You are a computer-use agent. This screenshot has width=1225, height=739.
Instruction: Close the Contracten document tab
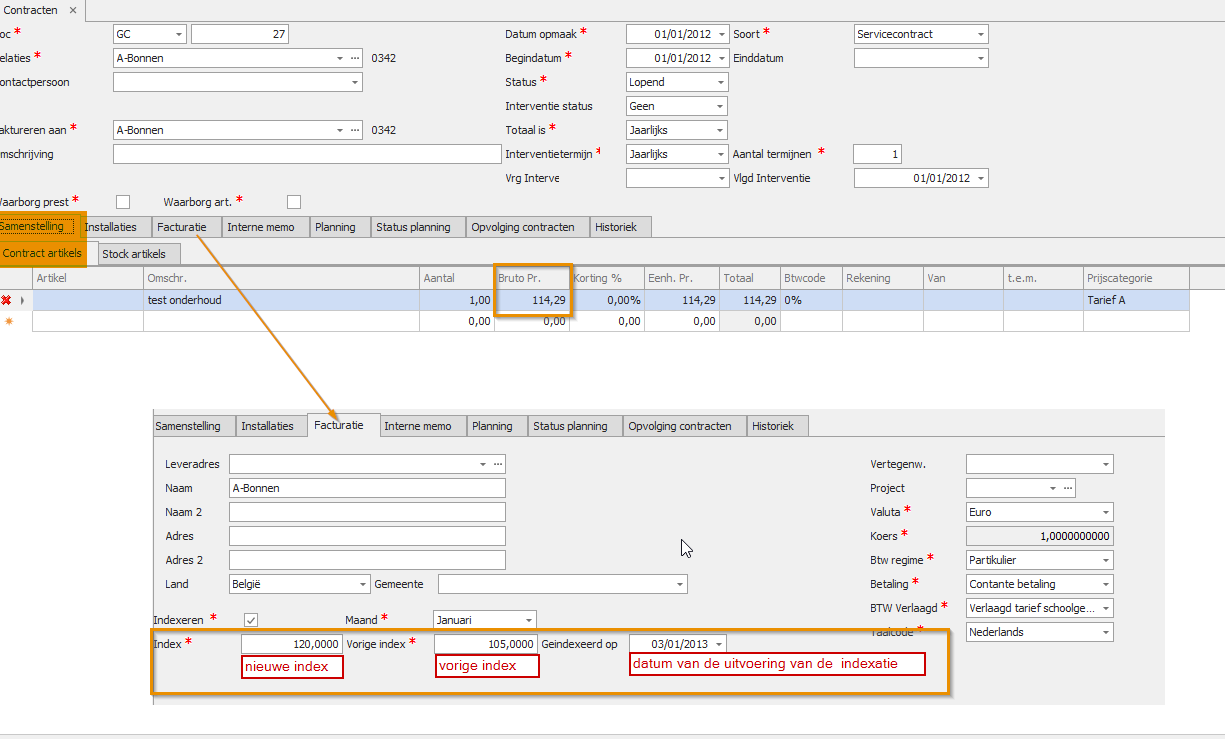click(x=73, y=10)
